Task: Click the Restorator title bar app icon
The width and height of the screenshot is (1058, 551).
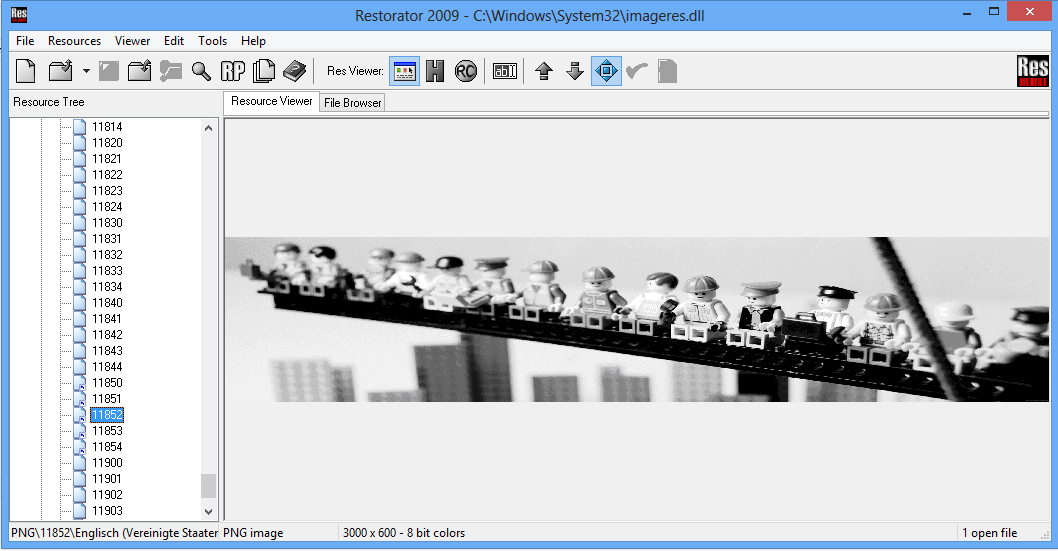Action: click(19, 14)
